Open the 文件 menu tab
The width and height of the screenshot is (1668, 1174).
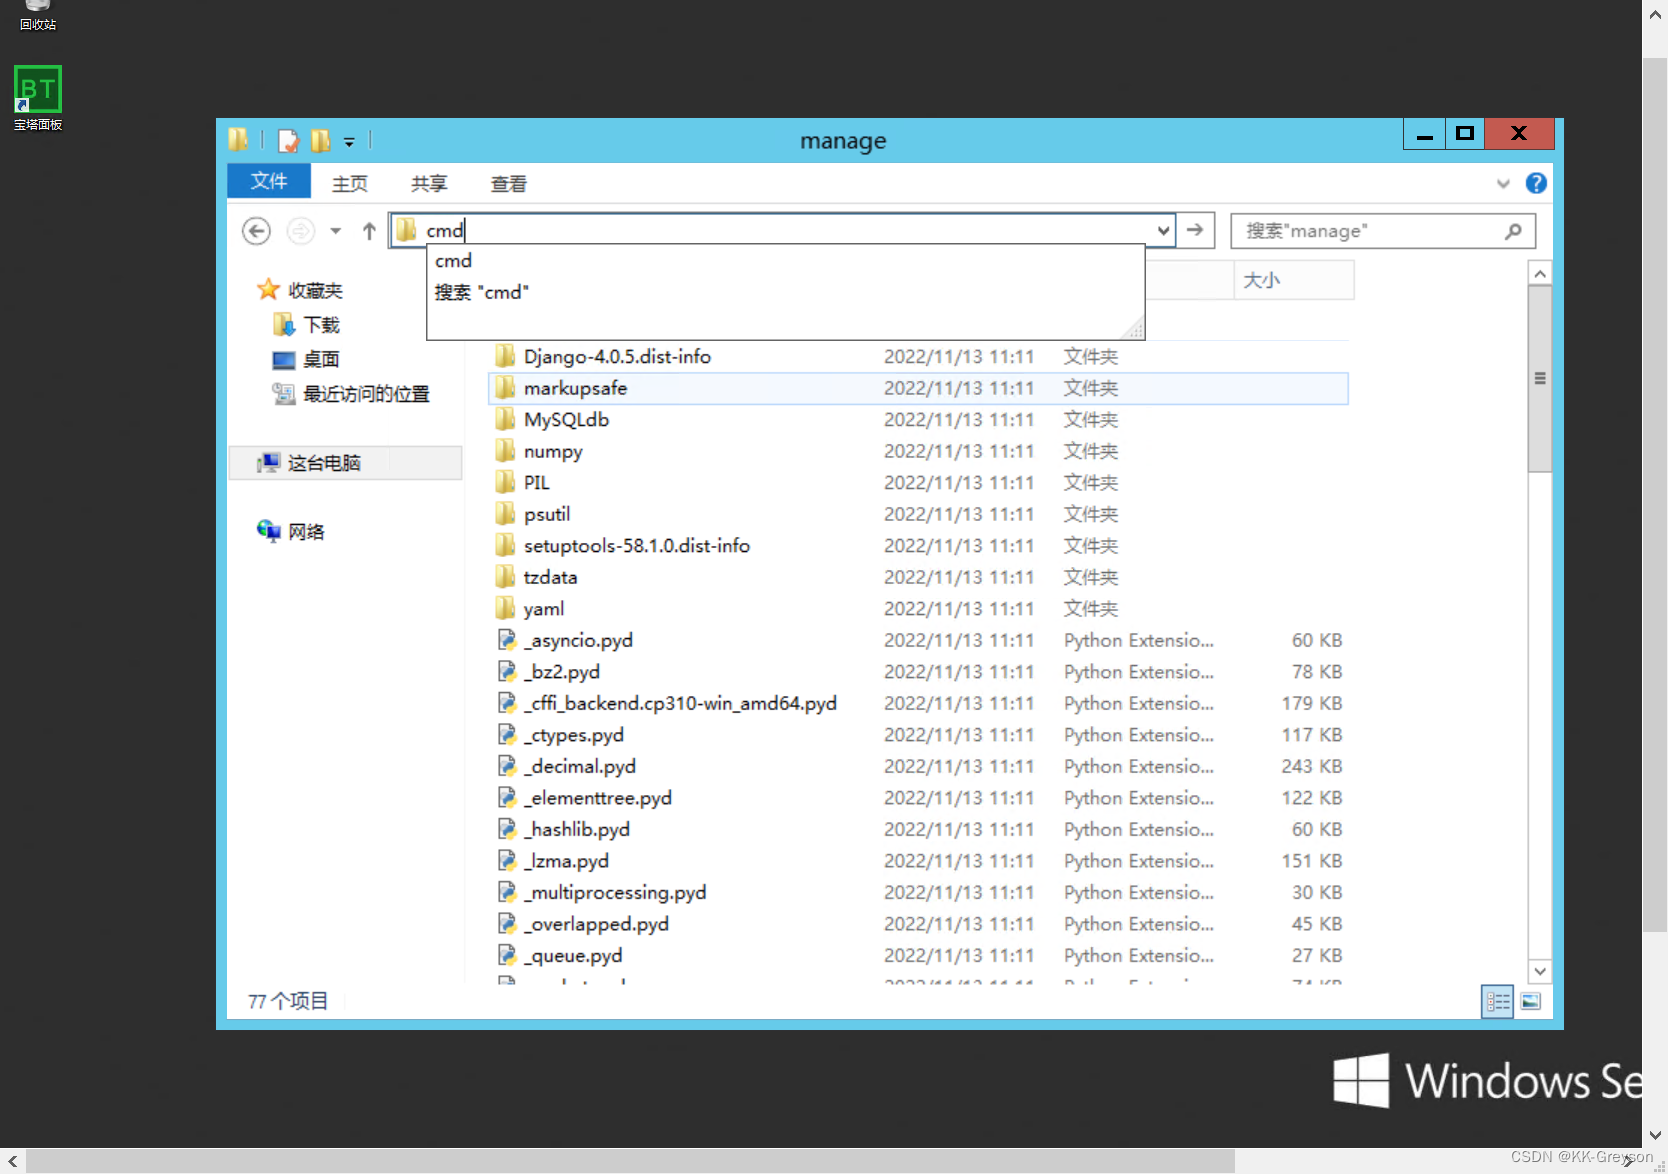point(269,181)
